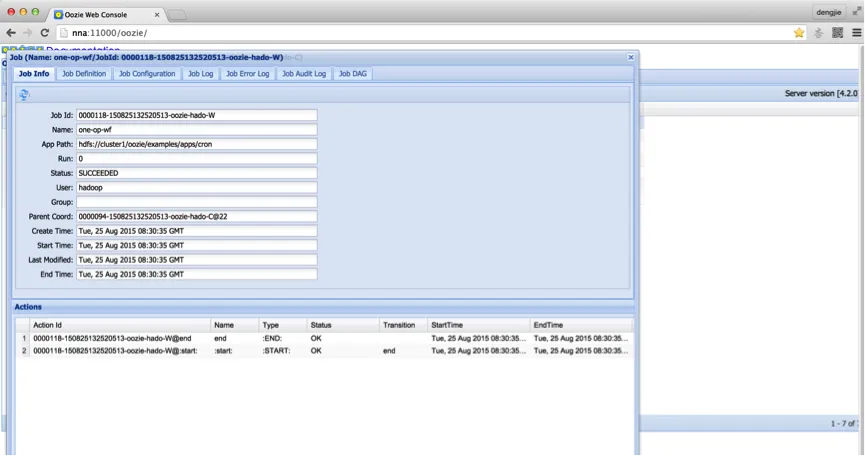Click the Documentation link behind dialog
This screenshot has width=865, height=456.
(x=83, y=50)
